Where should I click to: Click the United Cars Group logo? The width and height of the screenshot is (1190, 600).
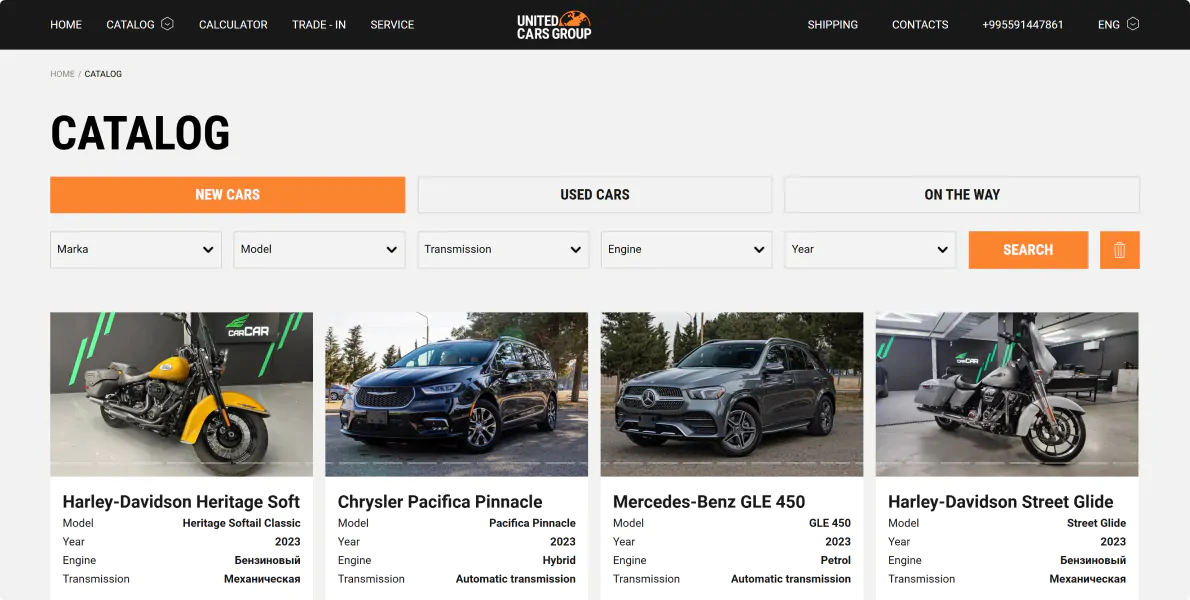[554, 25]
